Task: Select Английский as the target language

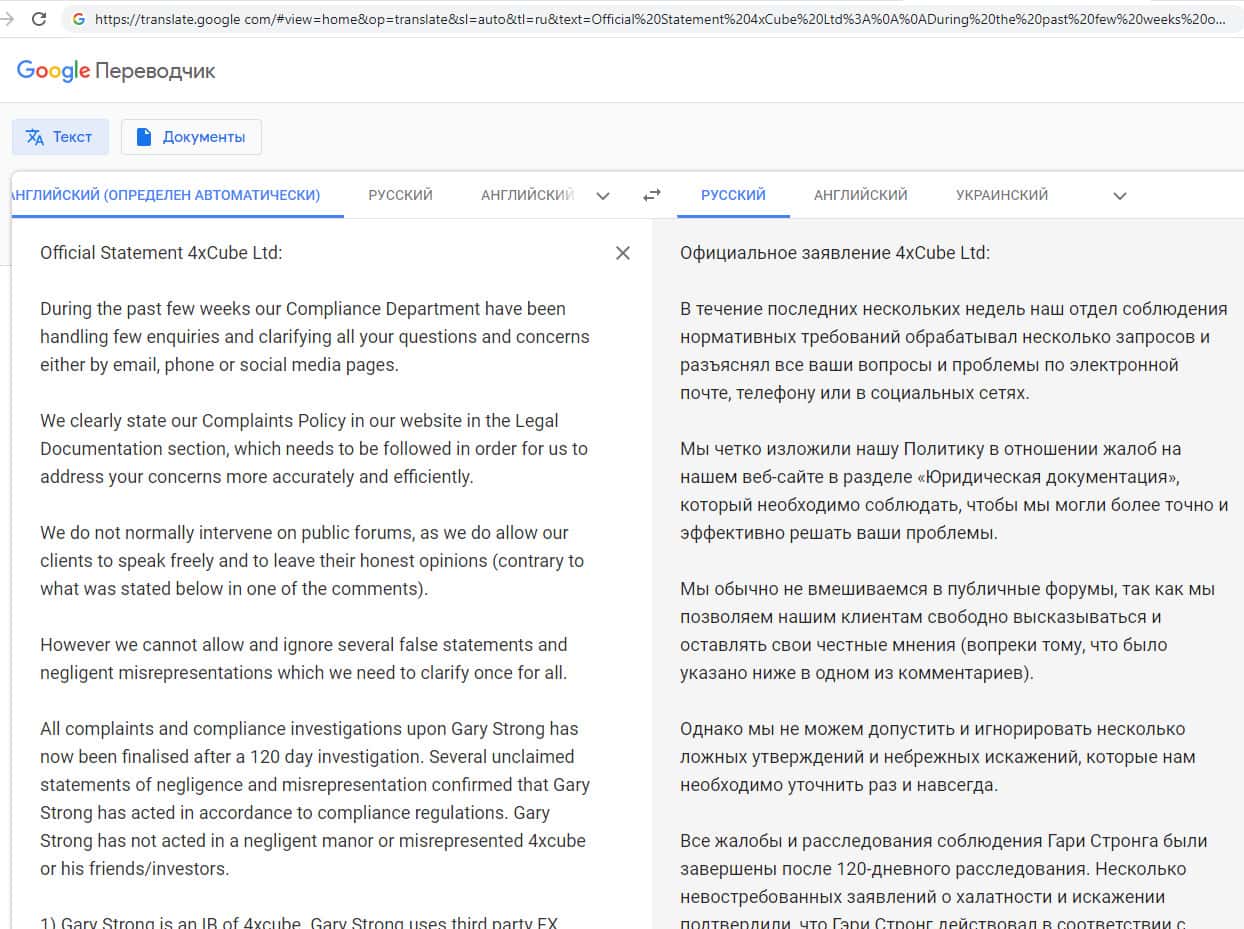Action: tap(861, 195)
